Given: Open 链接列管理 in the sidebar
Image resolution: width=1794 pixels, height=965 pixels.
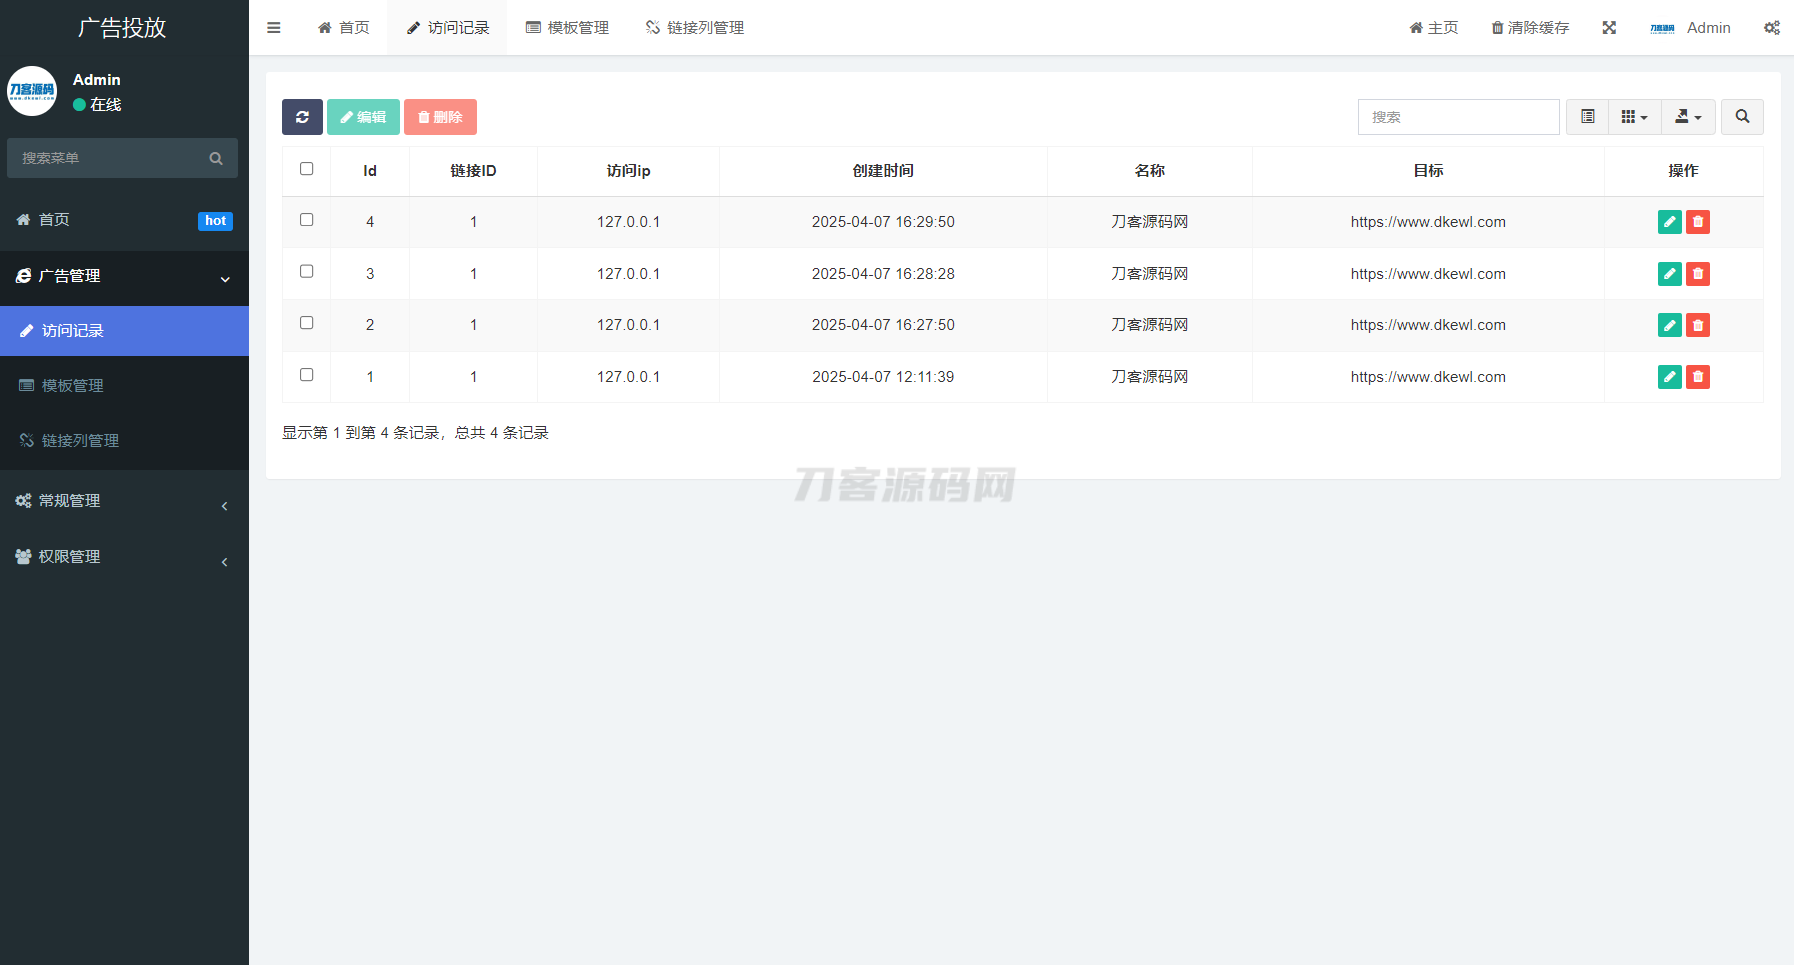Looking at the screenshot, I should tap(80, 441).
